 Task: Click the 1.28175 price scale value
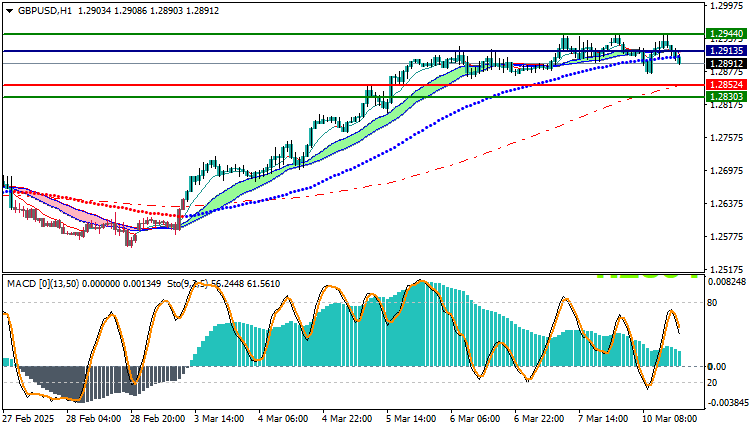point(727,105)
